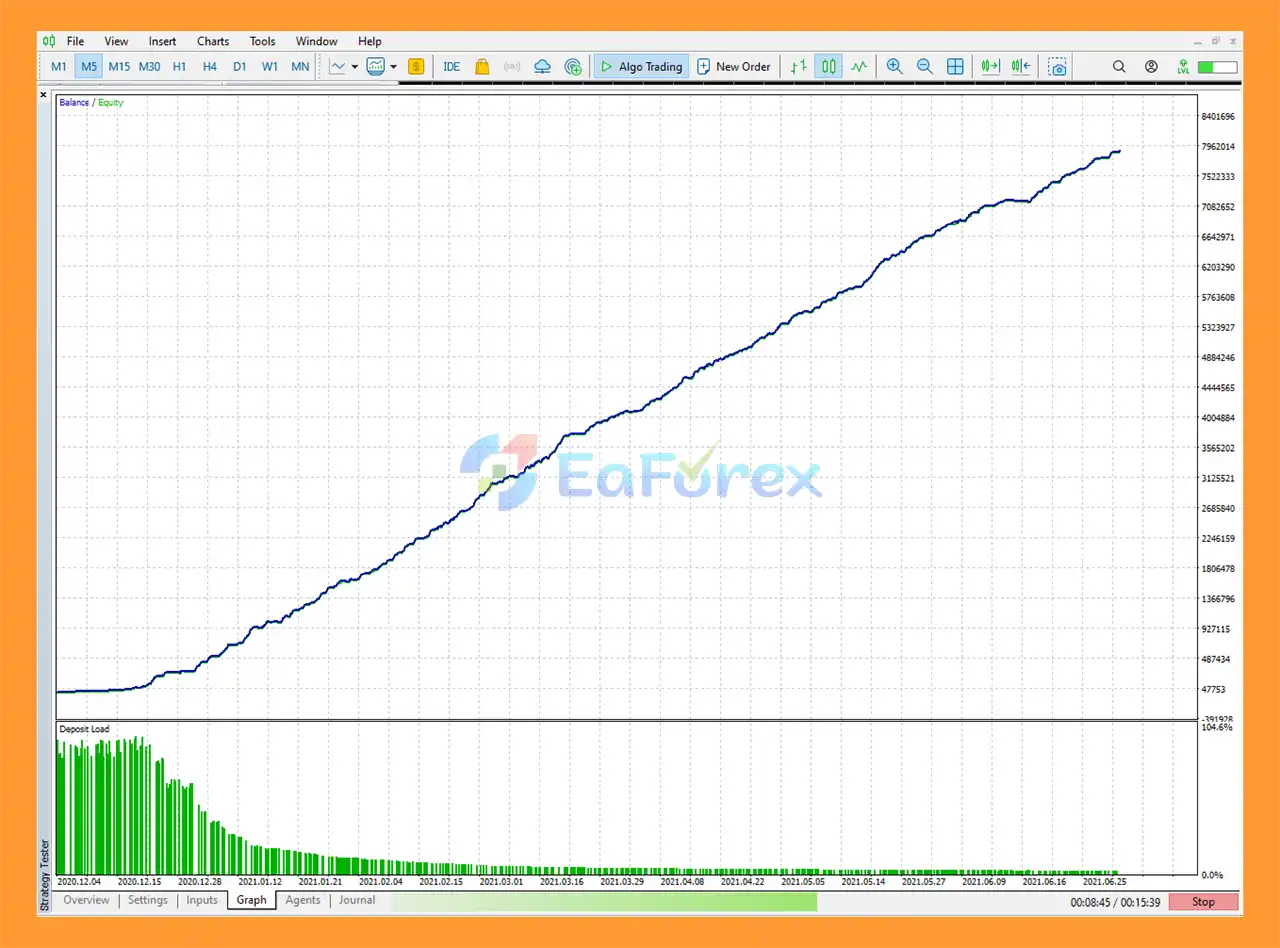The image size is (1280, 948).
Task: Expand the templates dropdown arrow
Action: point(393,67)
